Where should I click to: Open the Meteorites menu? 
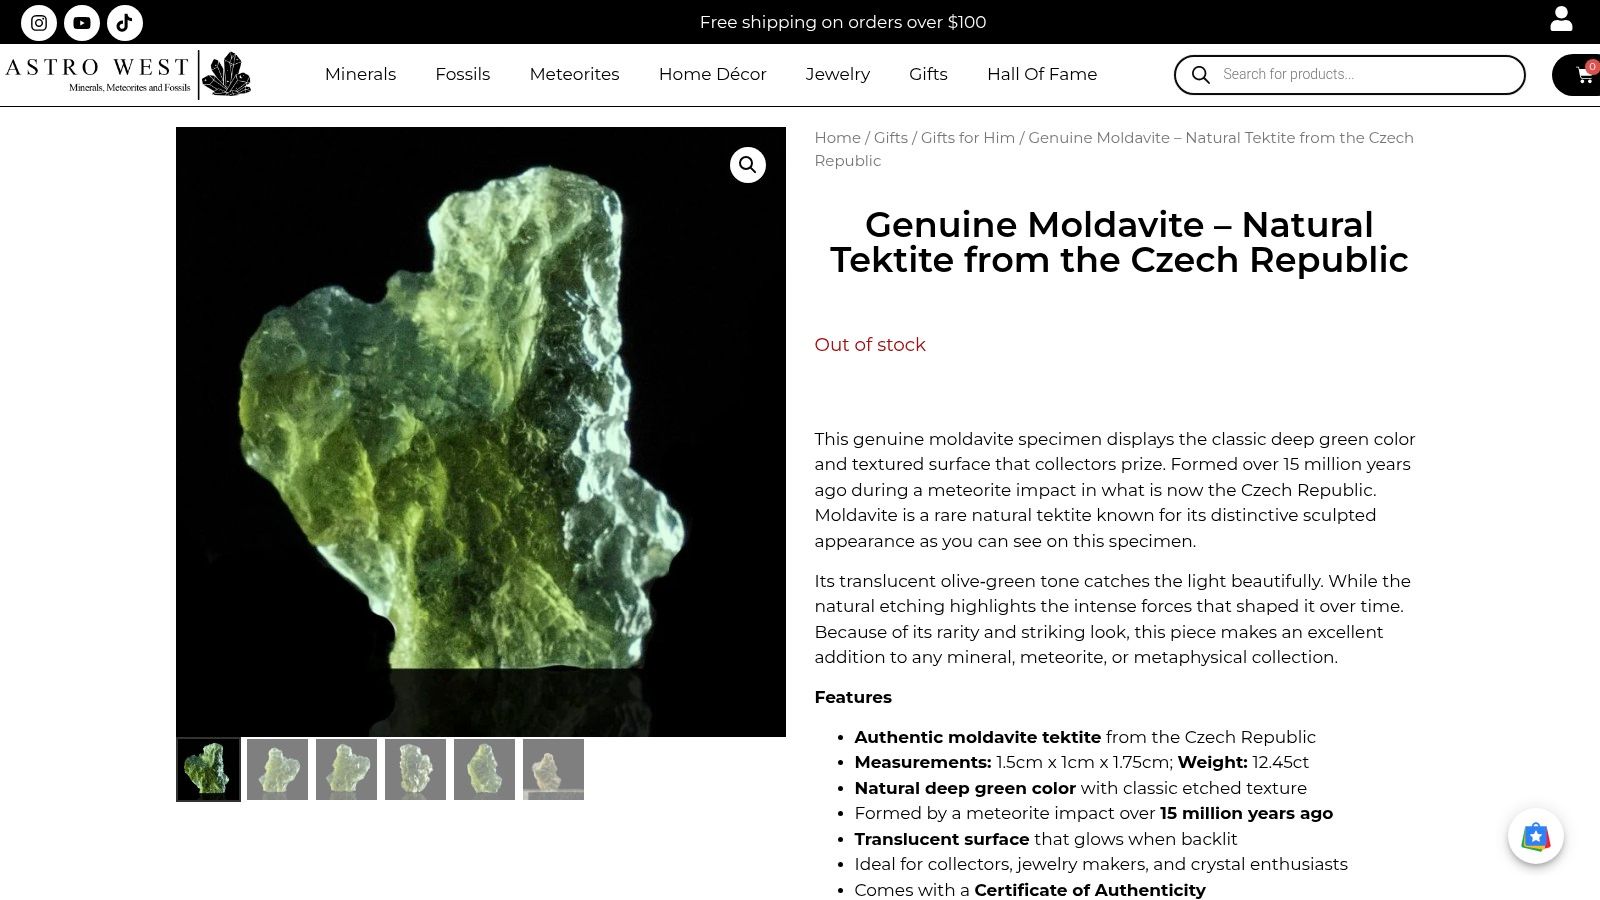click(574, 74)
